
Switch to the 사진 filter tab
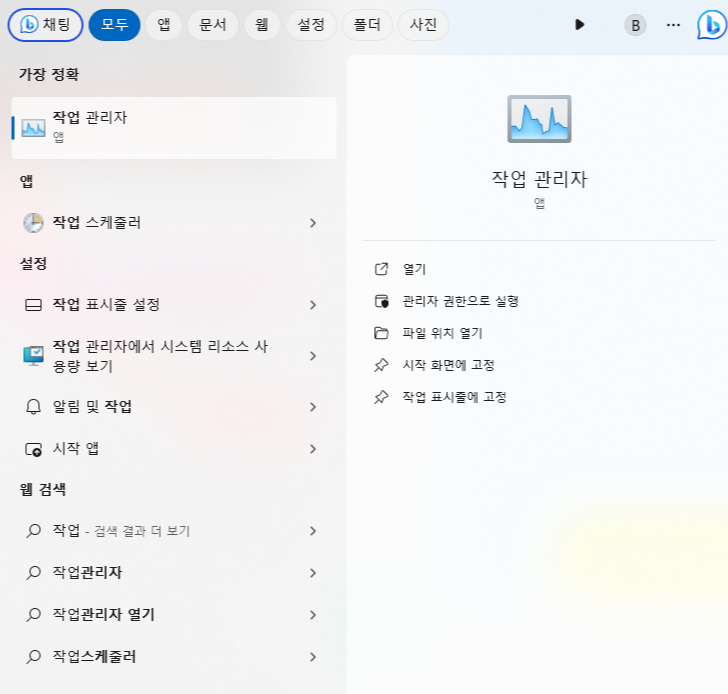point(423,25)
